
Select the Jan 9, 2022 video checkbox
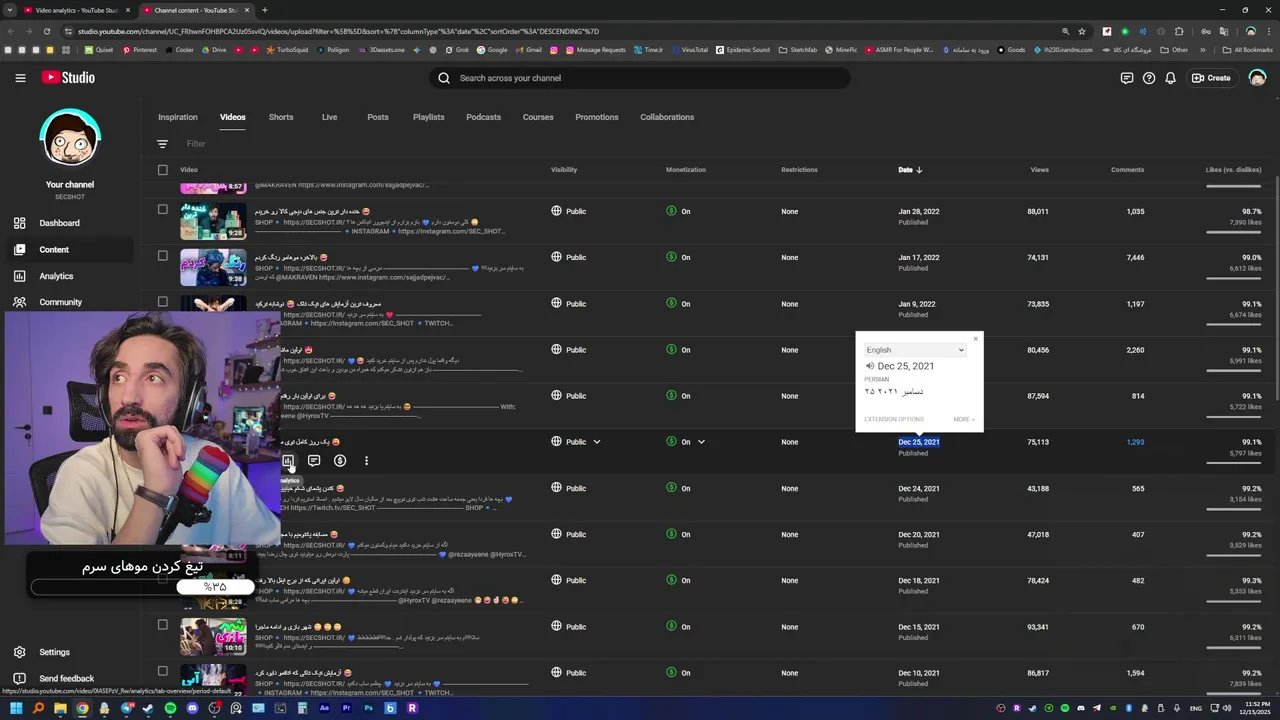pyautogui.click(x=163, y=302)
